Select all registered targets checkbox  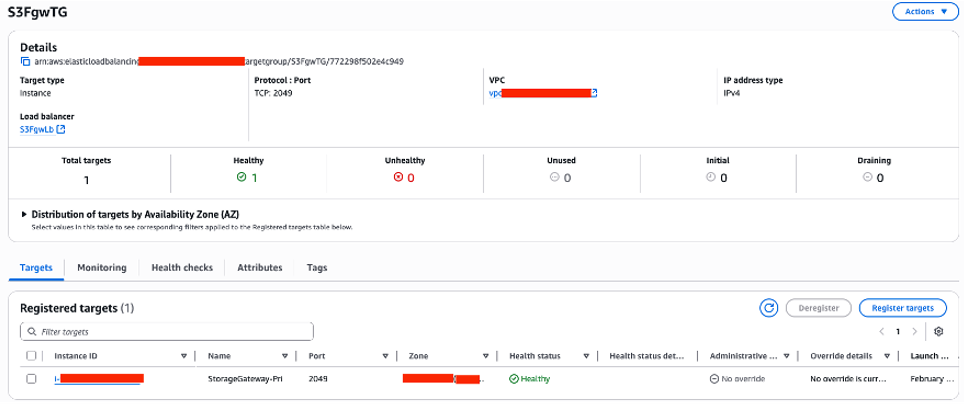(x=32, y=355)
